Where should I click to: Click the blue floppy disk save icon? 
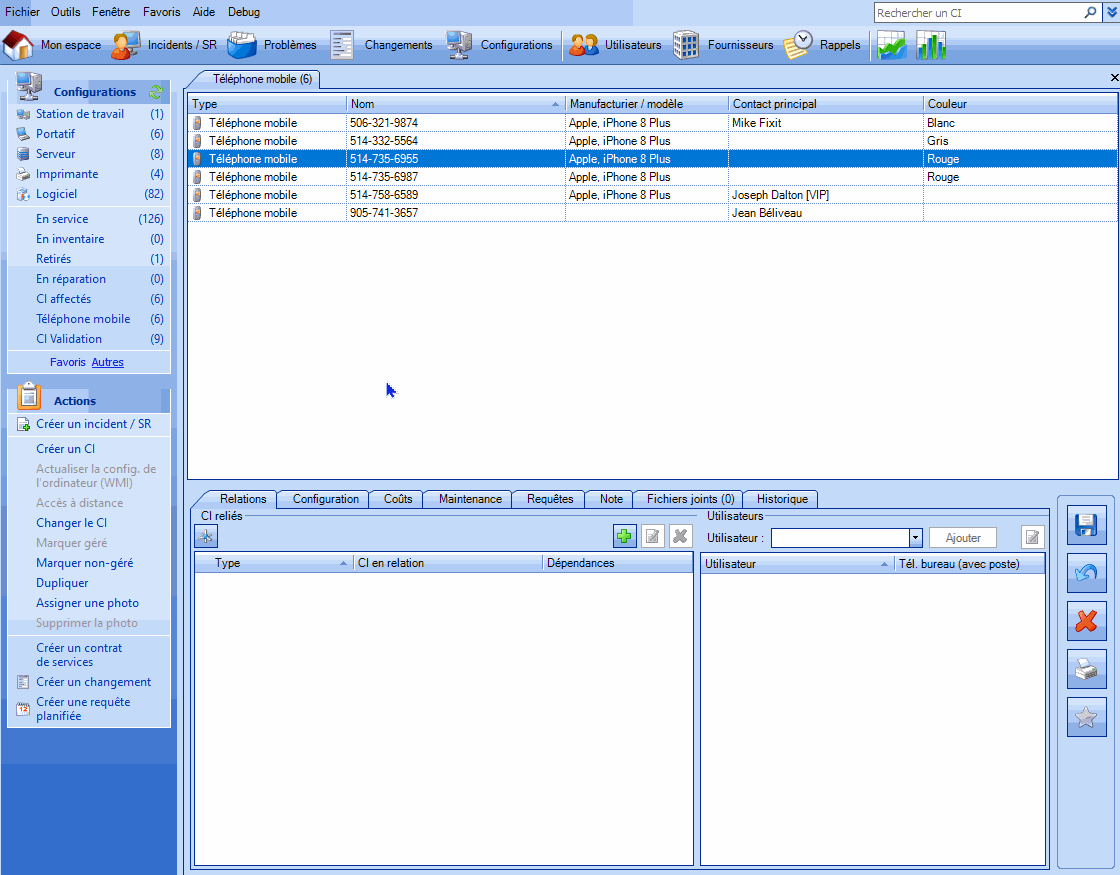[x=1086, y=525]
